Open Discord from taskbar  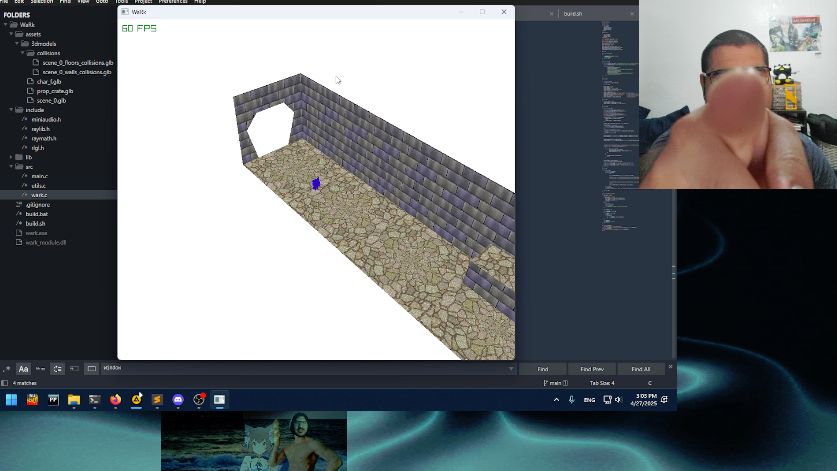pyautogui.click(x=178, y=399)
